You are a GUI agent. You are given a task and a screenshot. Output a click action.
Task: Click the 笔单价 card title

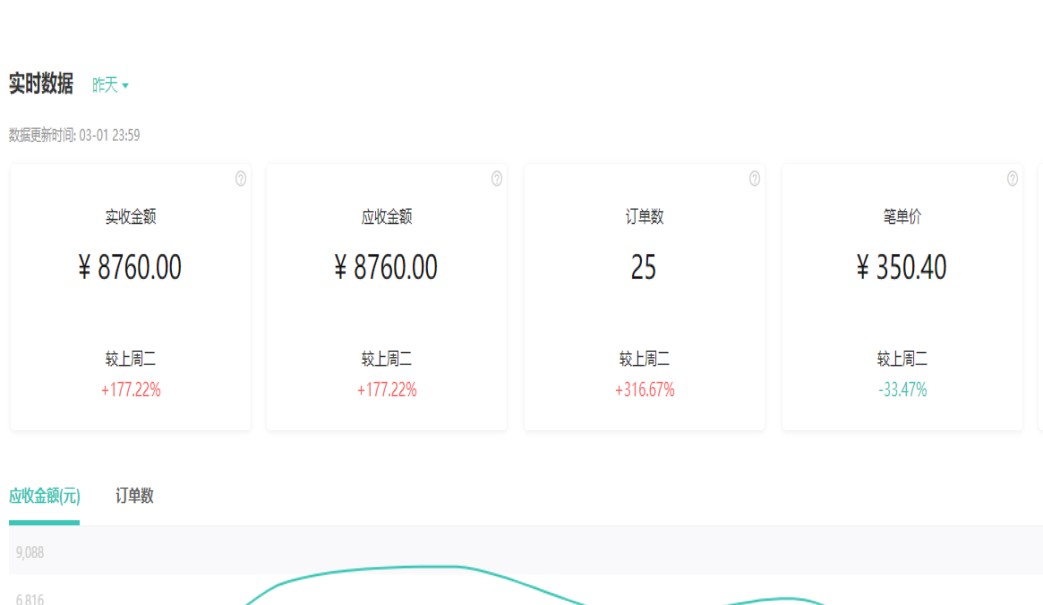(902, 217)
